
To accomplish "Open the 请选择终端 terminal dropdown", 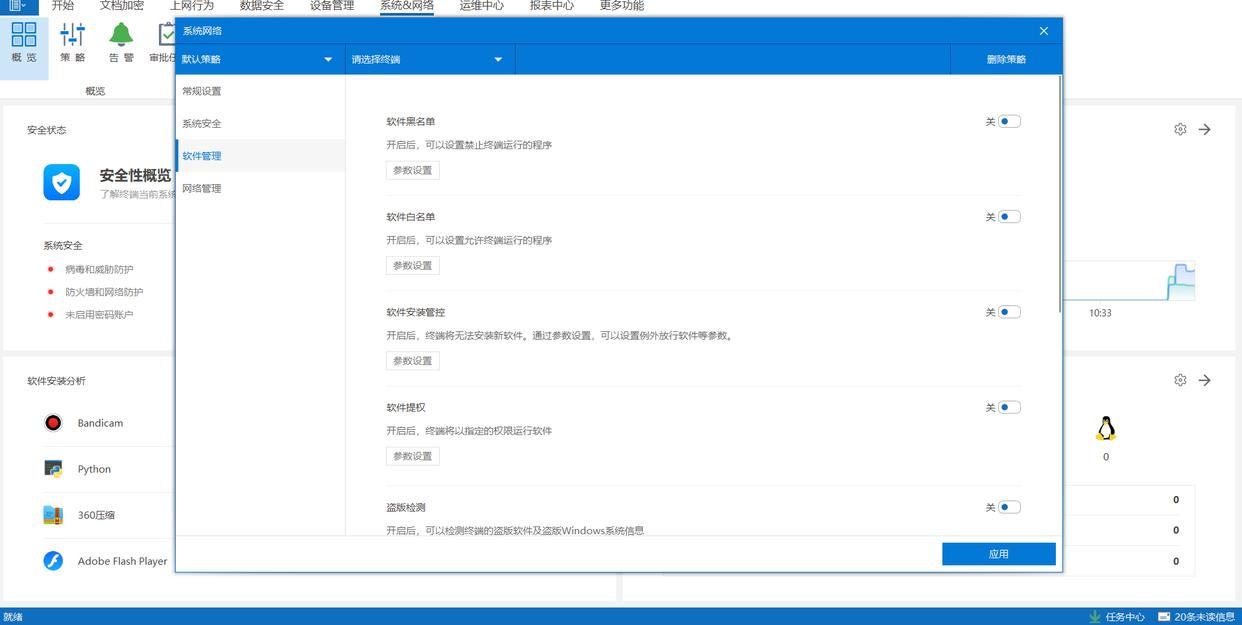I will [428, 59].
